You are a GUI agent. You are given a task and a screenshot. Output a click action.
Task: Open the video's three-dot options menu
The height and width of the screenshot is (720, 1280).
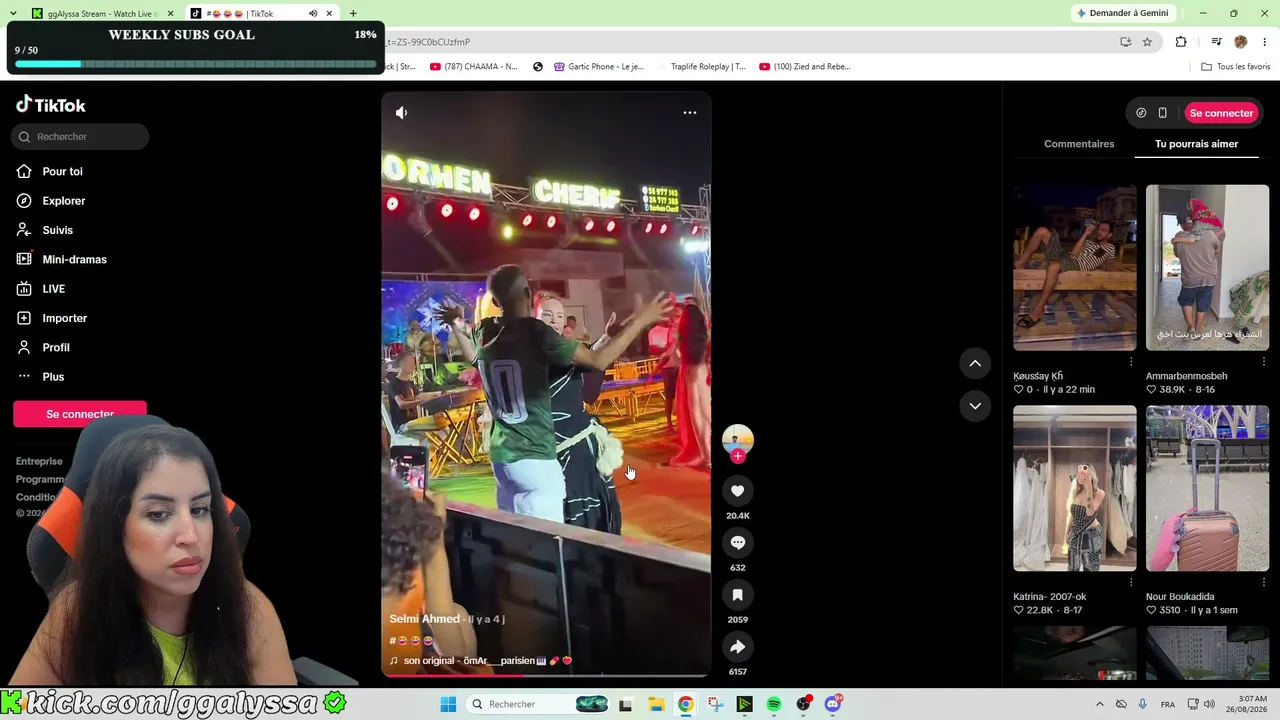pos(690,113)
